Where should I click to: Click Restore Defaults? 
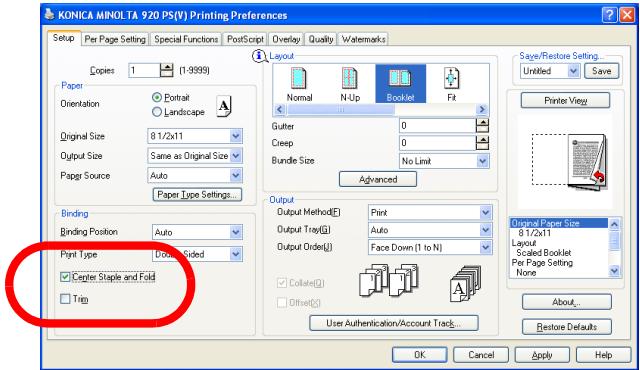tap(567, 327)
